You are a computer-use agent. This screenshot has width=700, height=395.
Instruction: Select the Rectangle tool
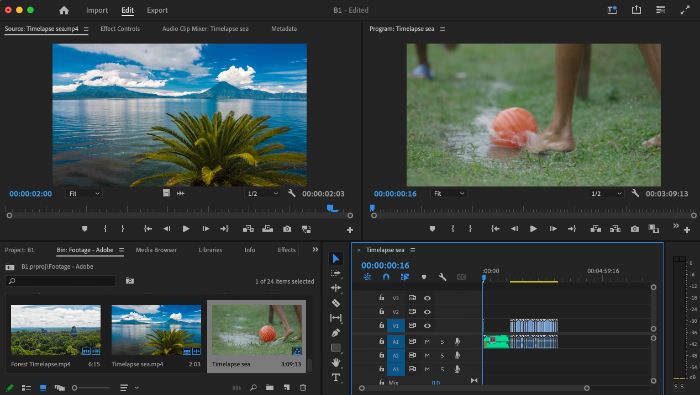point(336,347)
